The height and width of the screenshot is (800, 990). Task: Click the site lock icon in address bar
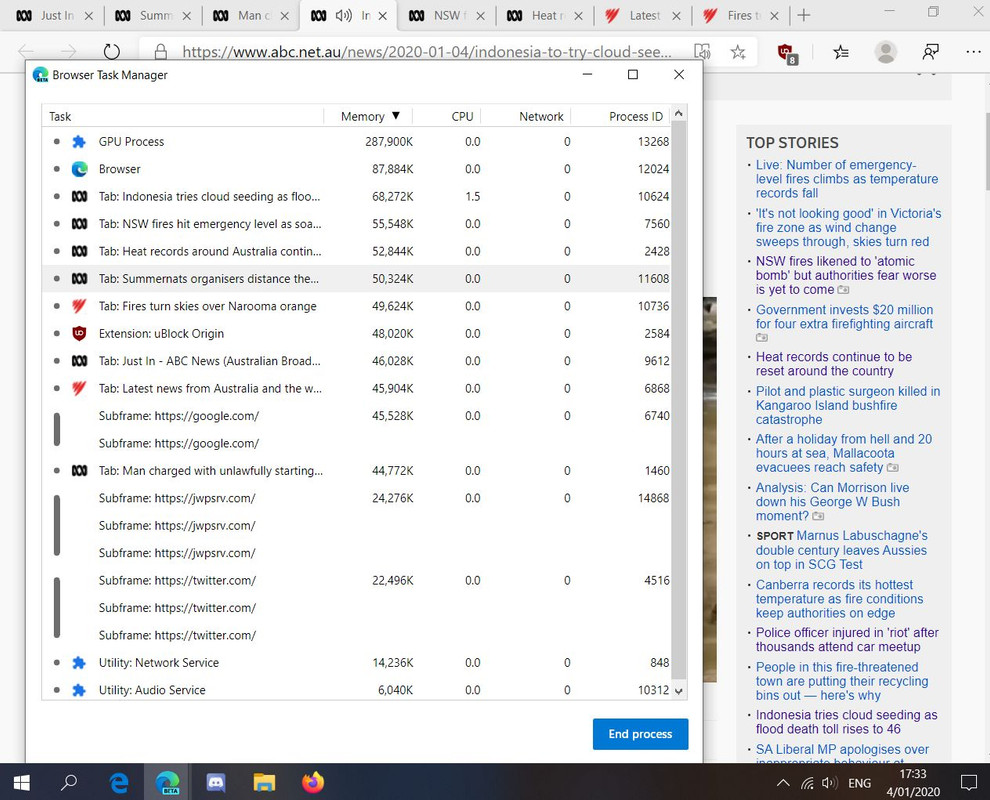(160, 52)
